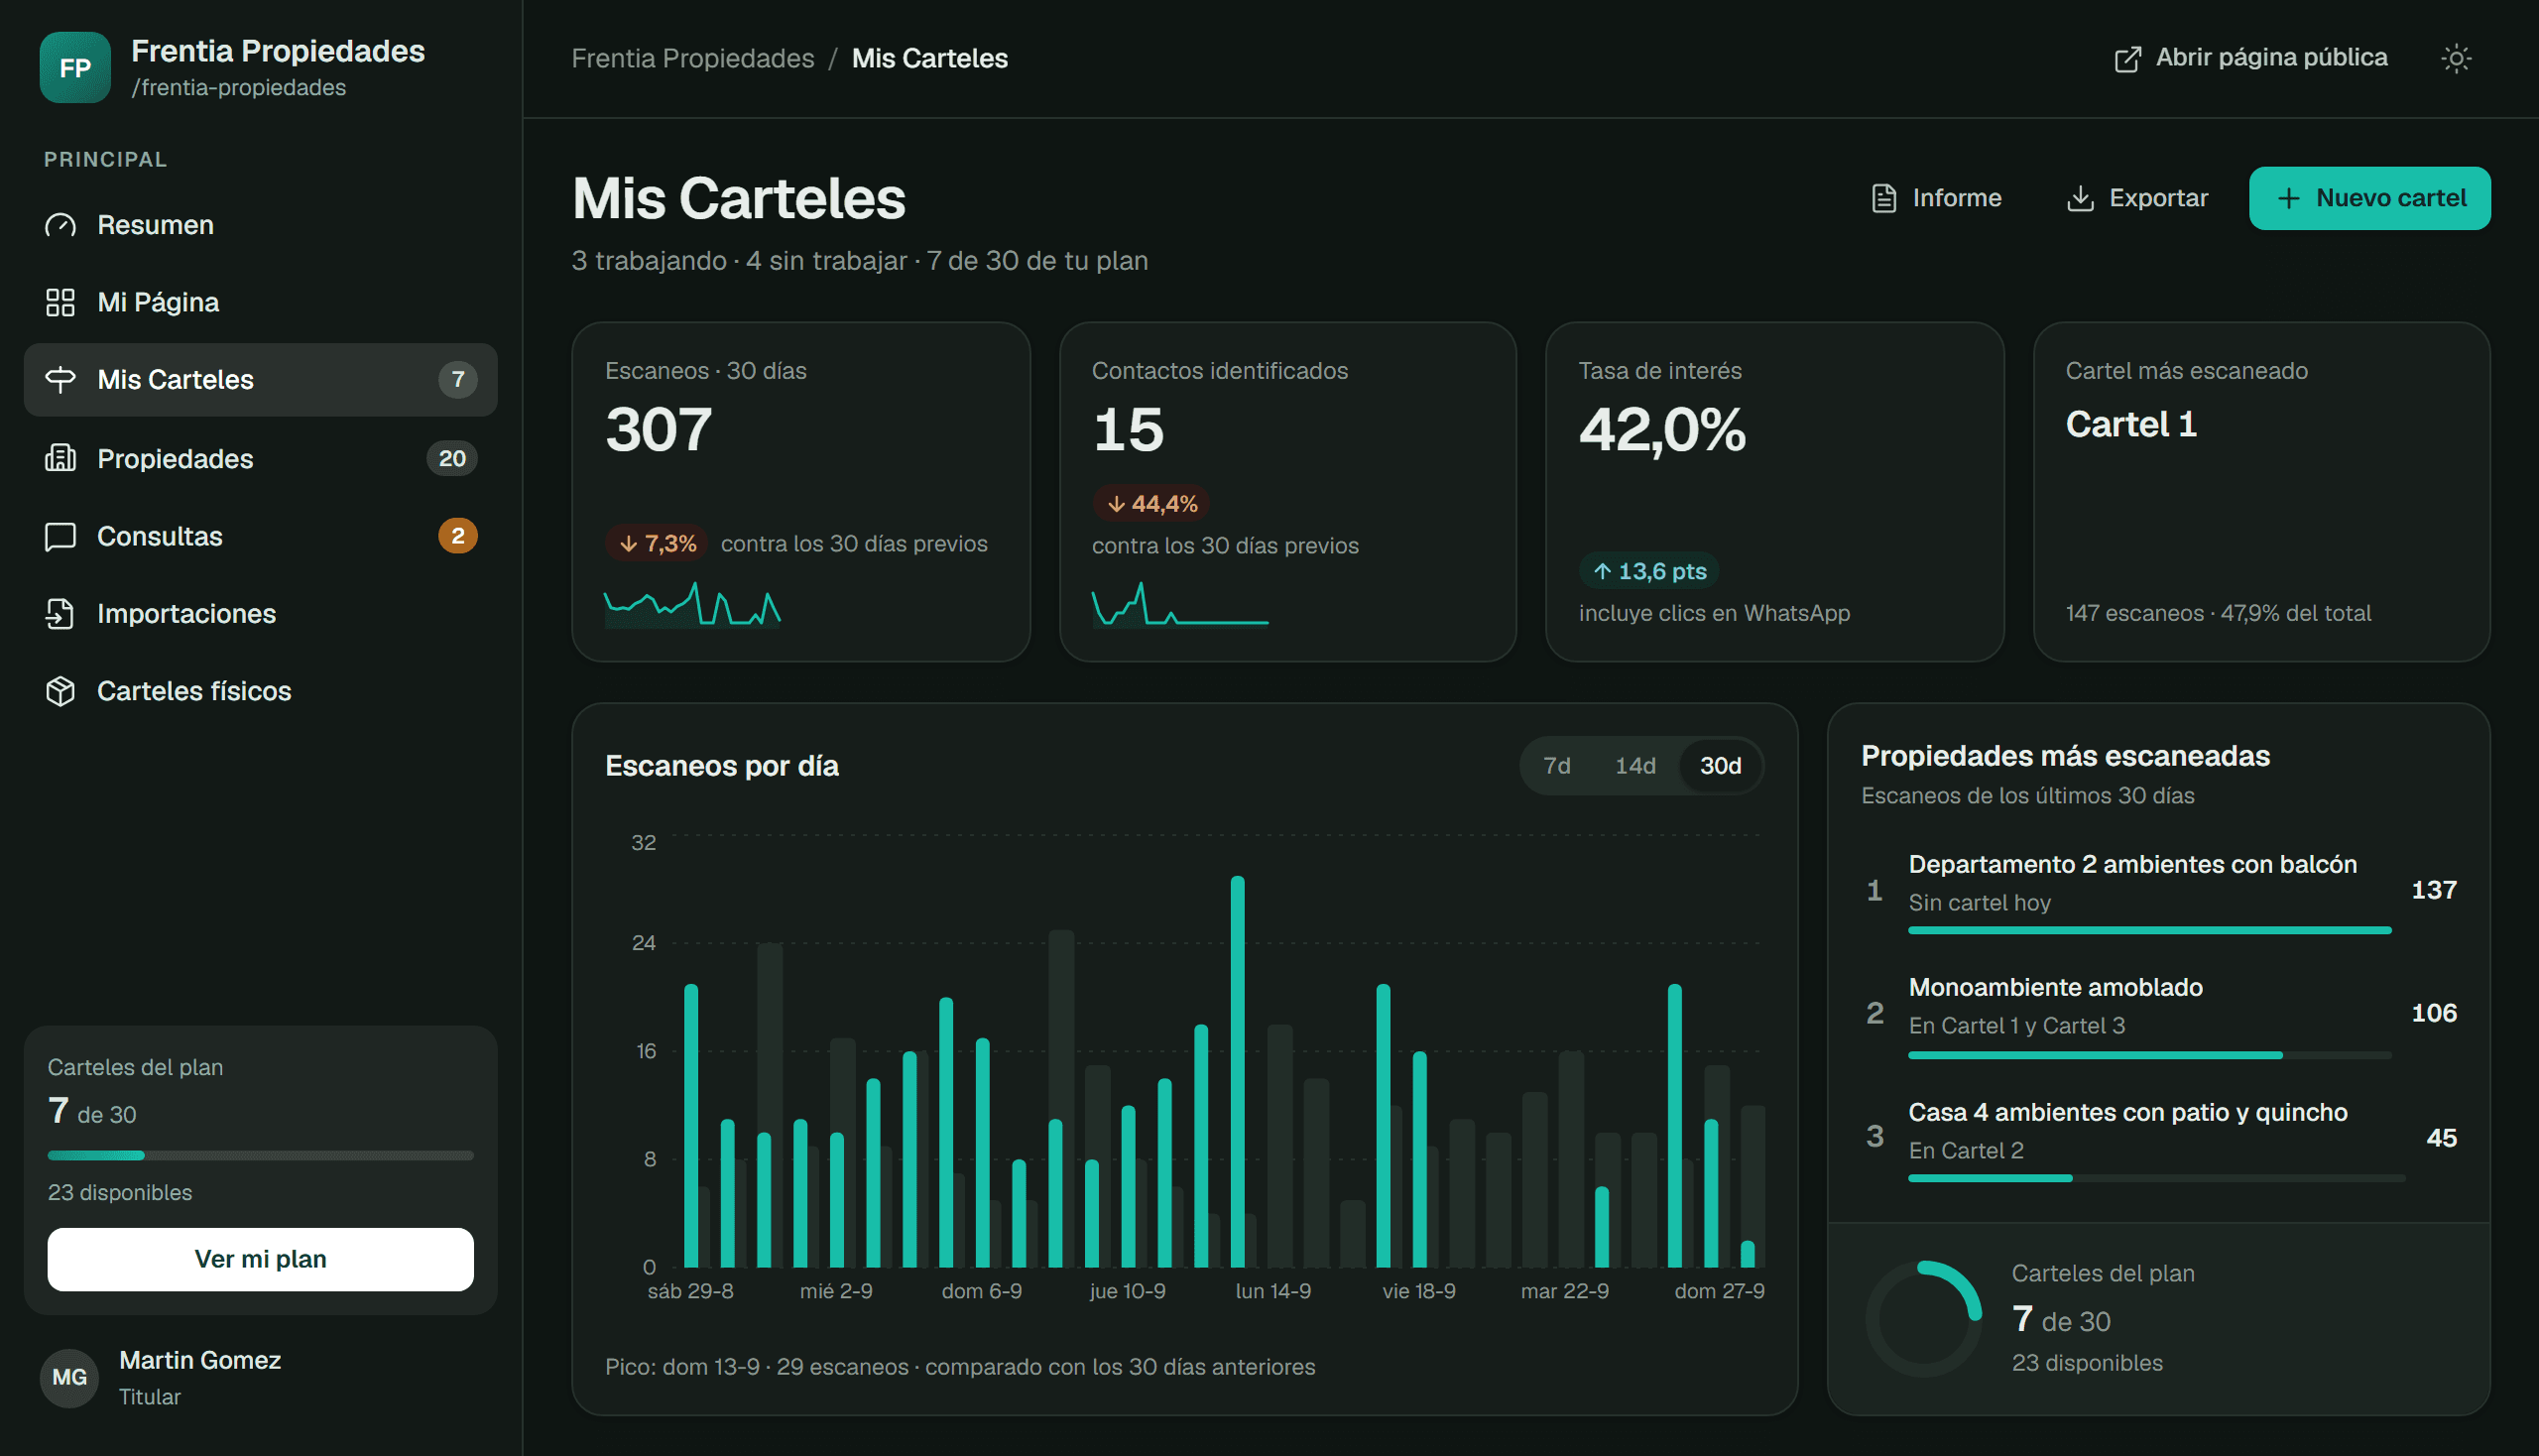Image resolution: width=2539 pixels, height=1456 pixels.
Task: Click the 13,6 pts increase badge
Action: [1648, 571]
